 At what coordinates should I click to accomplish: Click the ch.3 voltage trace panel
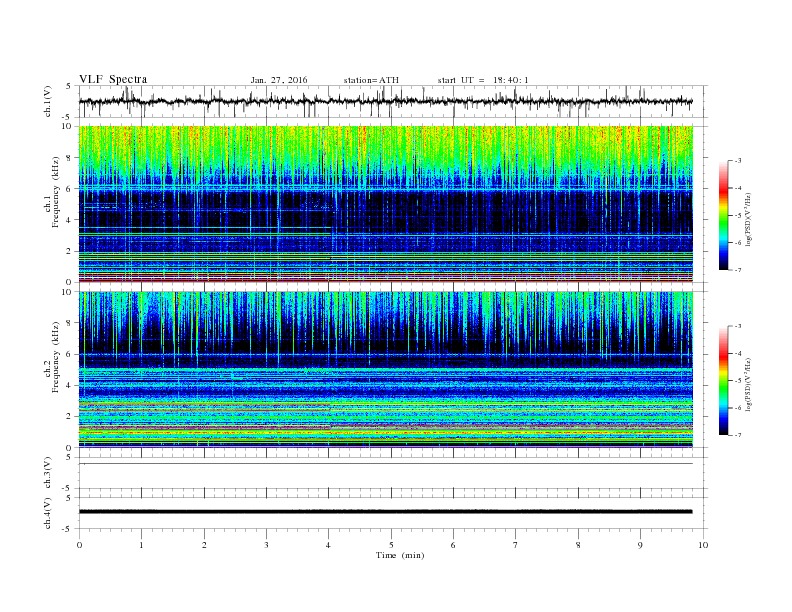[x=393, y=473]
